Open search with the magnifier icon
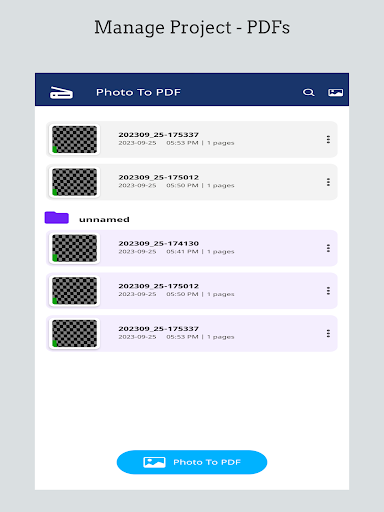Viewport: 384px width, 512px height. pyautogui.click(x=309, y=92)
